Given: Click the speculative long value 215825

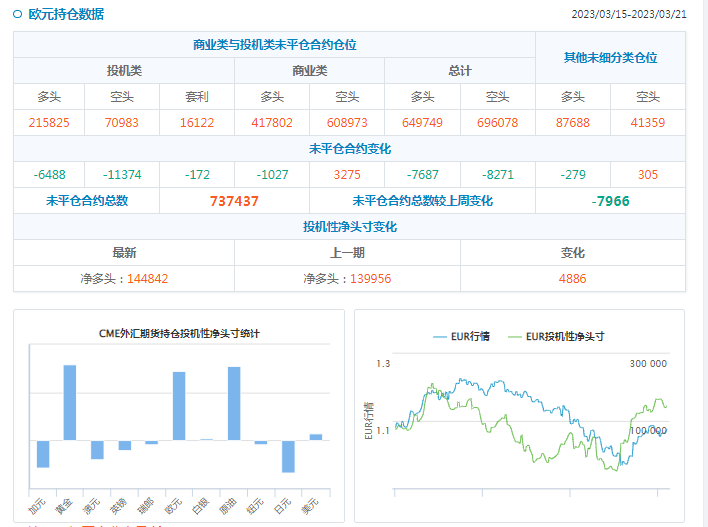Looking at the screenshot, I should [x=49, y=123].
